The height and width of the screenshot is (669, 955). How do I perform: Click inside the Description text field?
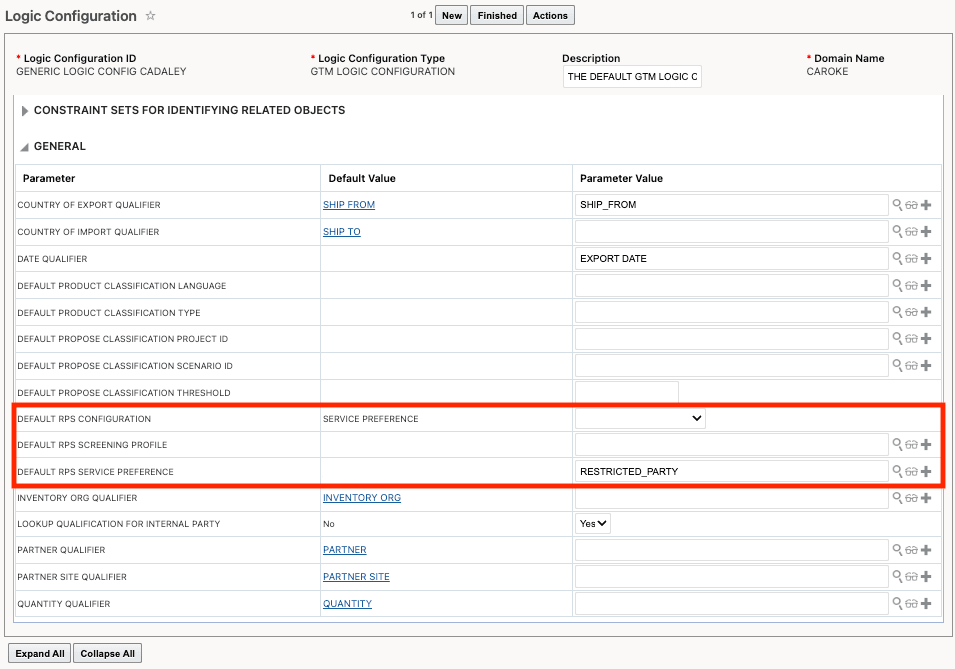[x=632, y=76]
